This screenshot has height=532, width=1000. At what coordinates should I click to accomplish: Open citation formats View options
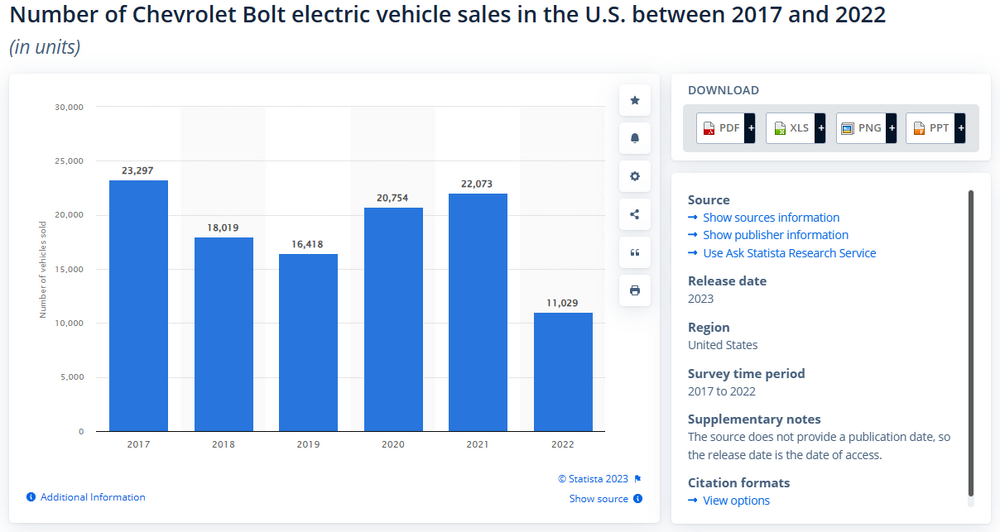click(x=736, y=501)
